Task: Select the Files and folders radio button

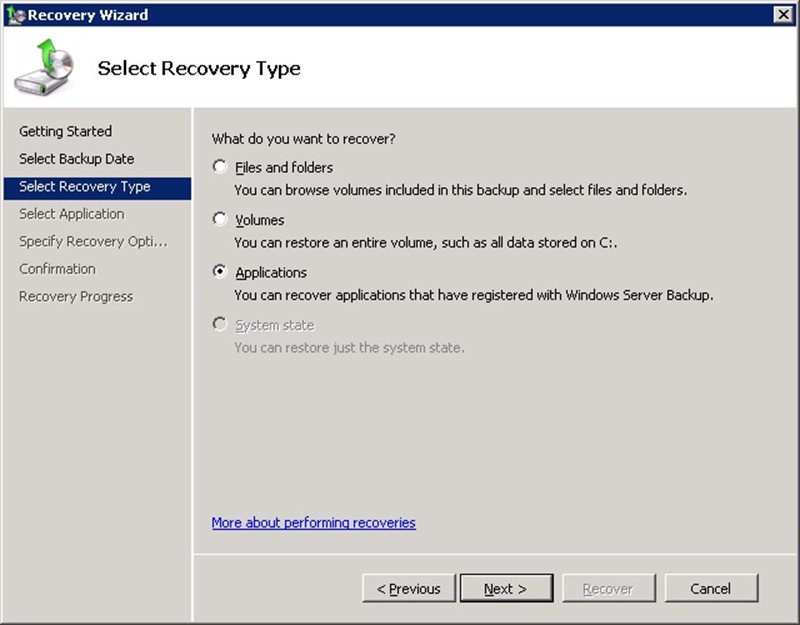Action: 220,167
